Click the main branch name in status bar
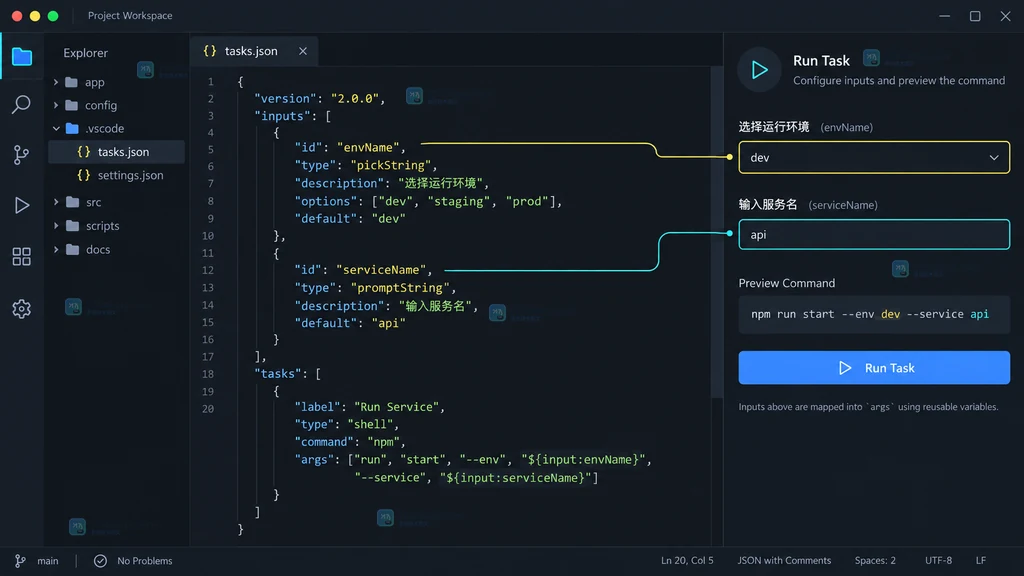This screenshot has height=576, width=1024. [48, 561]
